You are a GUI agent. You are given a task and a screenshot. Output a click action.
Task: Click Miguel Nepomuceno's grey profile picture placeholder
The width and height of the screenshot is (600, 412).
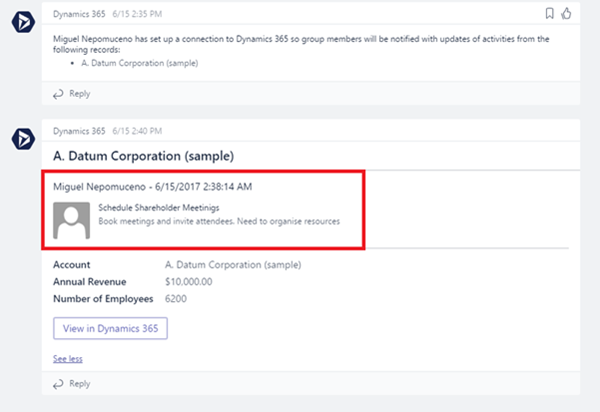click(x=73, y=220)
